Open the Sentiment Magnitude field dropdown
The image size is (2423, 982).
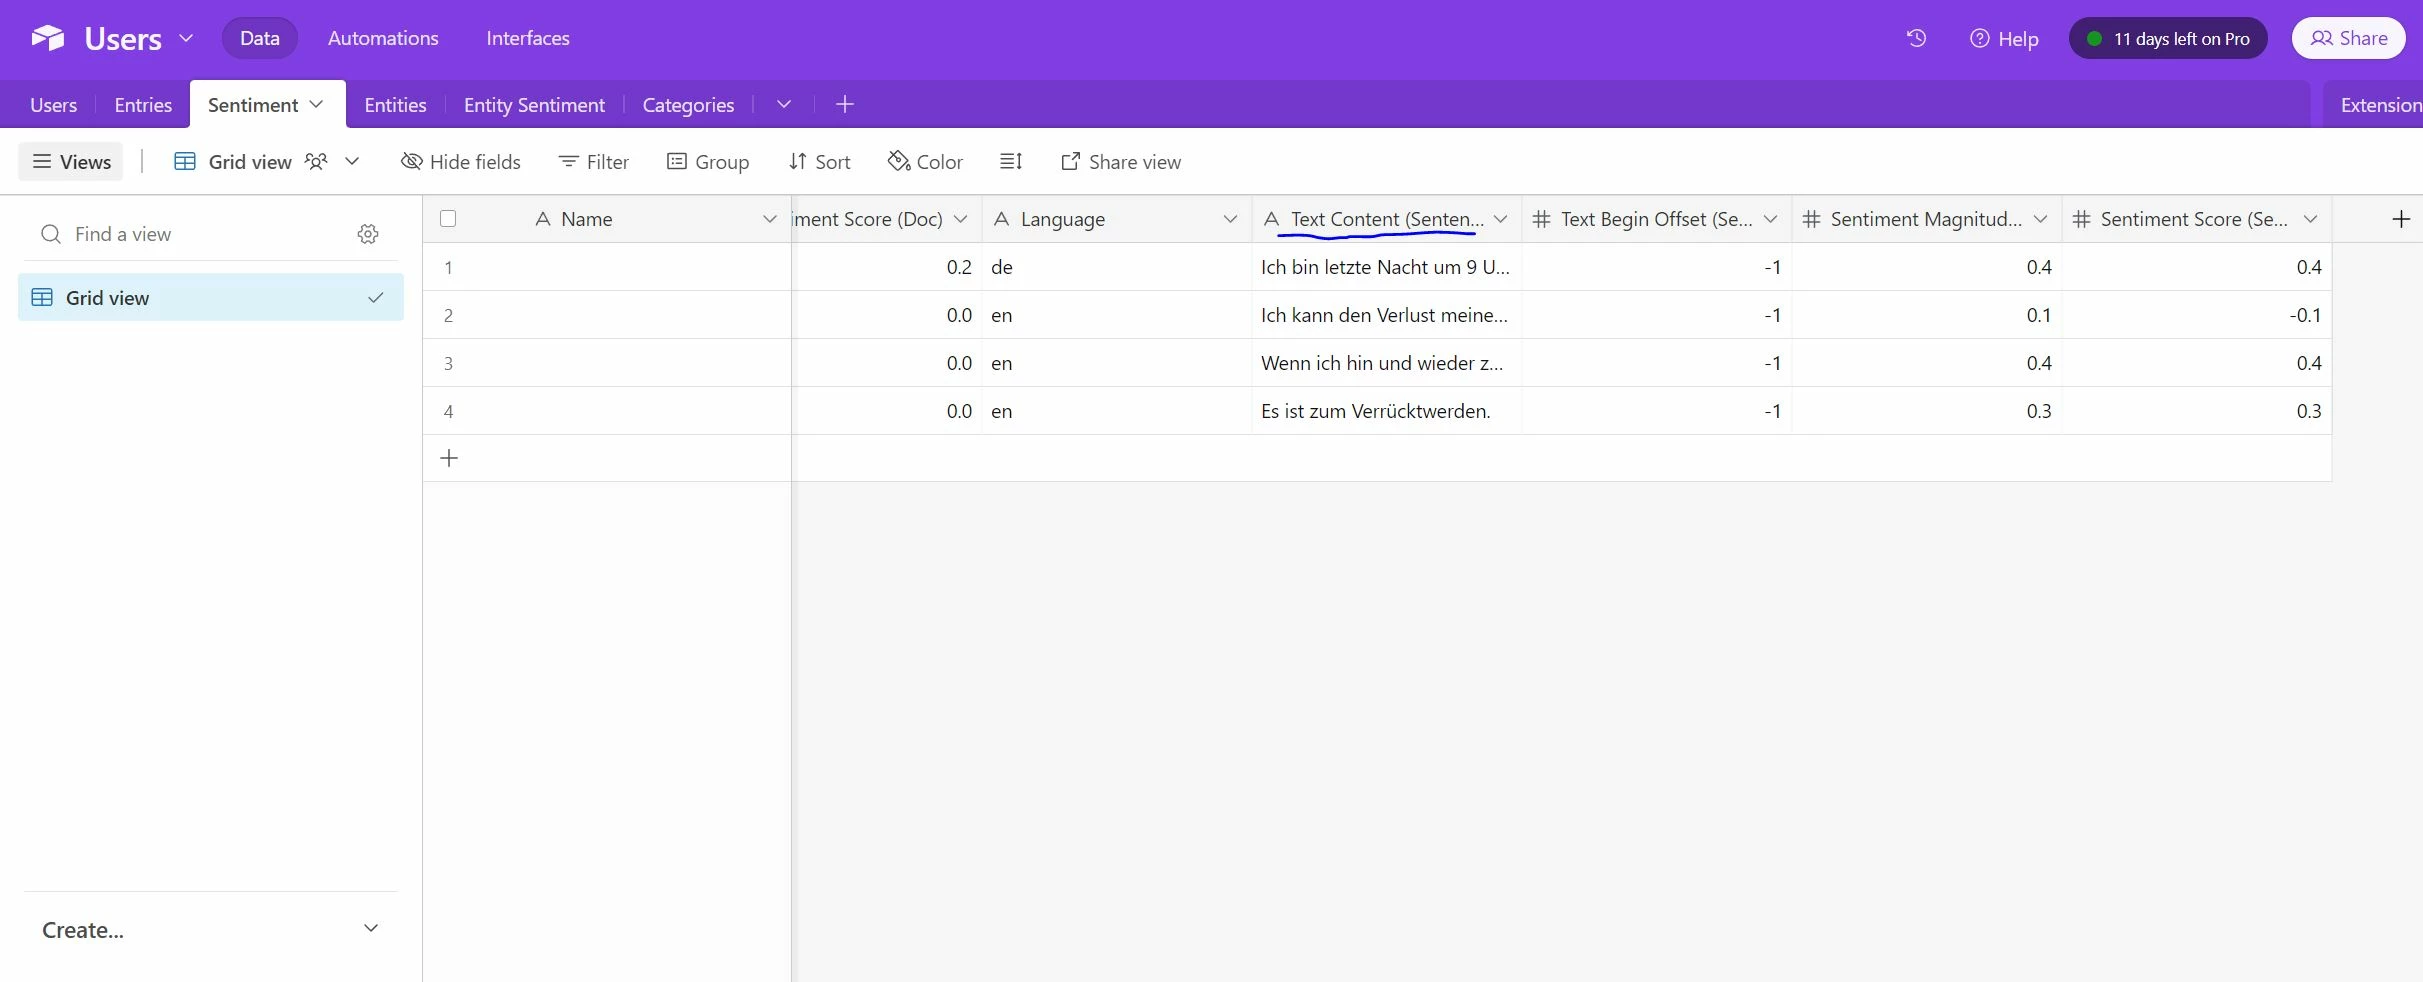[2040, 219]
